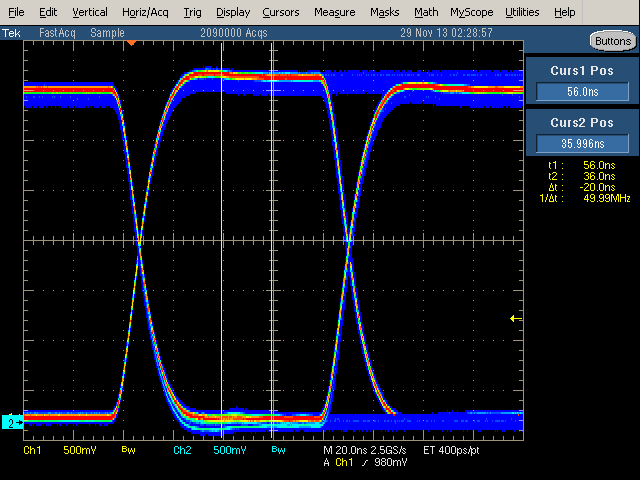
Task: Select the Curs1 Pos value field
Action: (x=582, y=91)
